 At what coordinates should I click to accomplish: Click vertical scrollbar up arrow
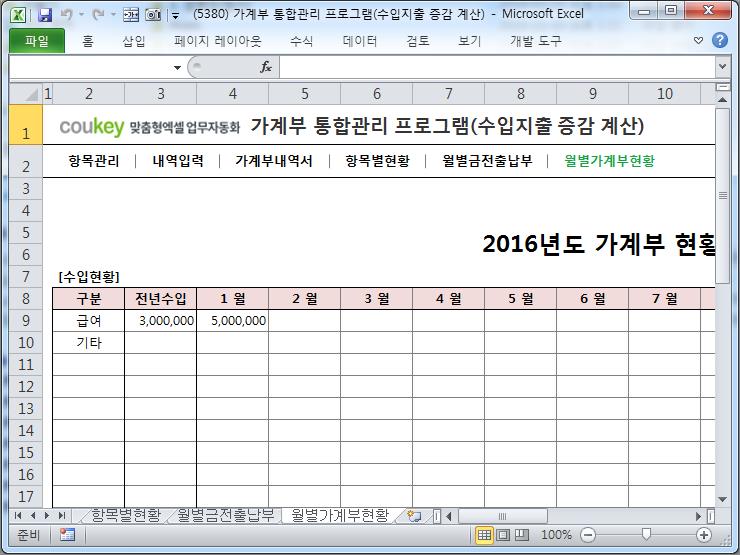tap(722, 100)
